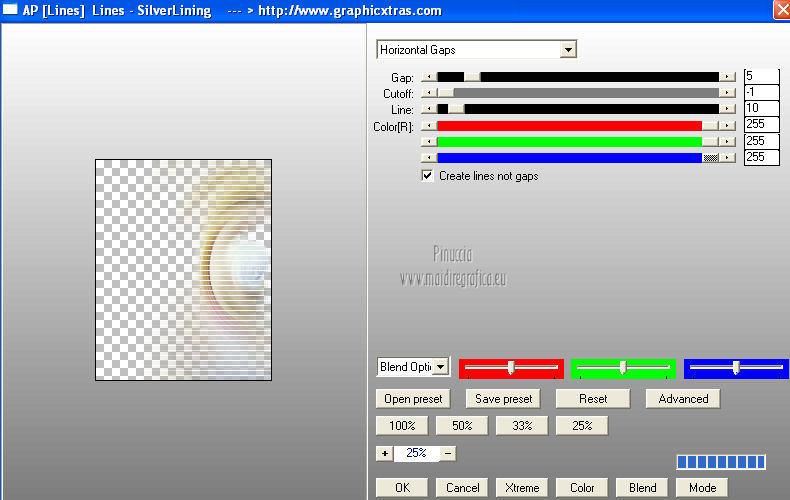Click the blue color value field
This screenshot has width=790, height=500.
(761, 157)
